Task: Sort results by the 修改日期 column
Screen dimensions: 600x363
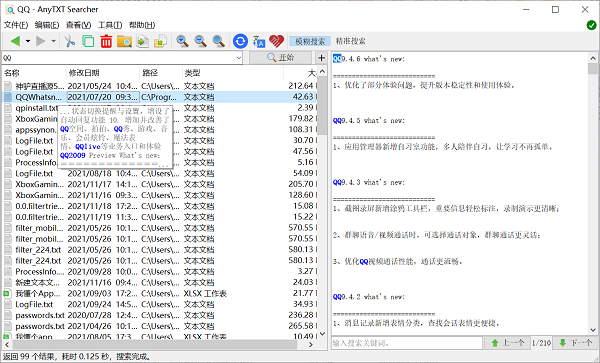Action: 103,73
